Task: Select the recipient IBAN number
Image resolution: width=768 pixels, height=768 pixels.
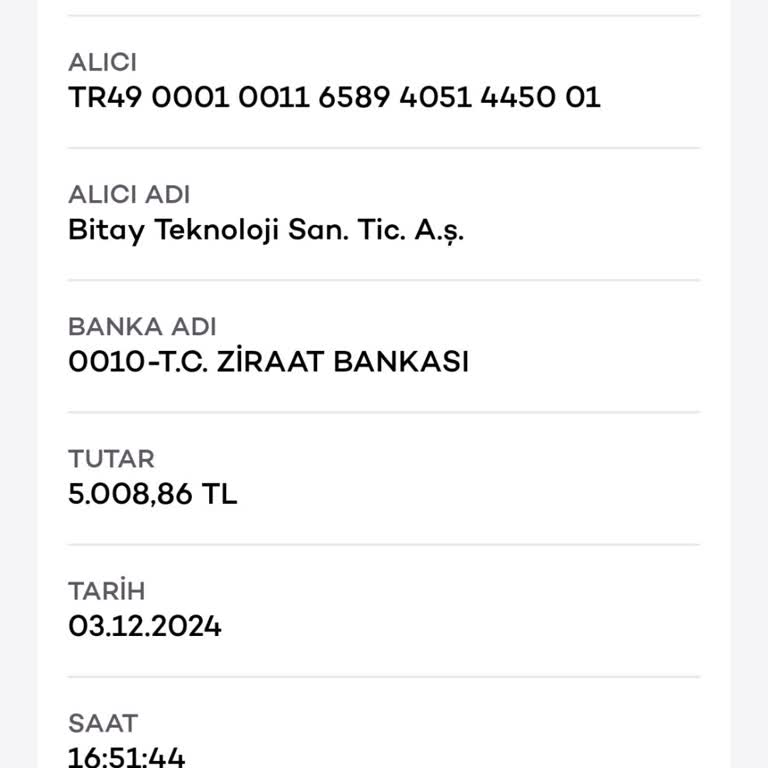Action: pos(334,98)
